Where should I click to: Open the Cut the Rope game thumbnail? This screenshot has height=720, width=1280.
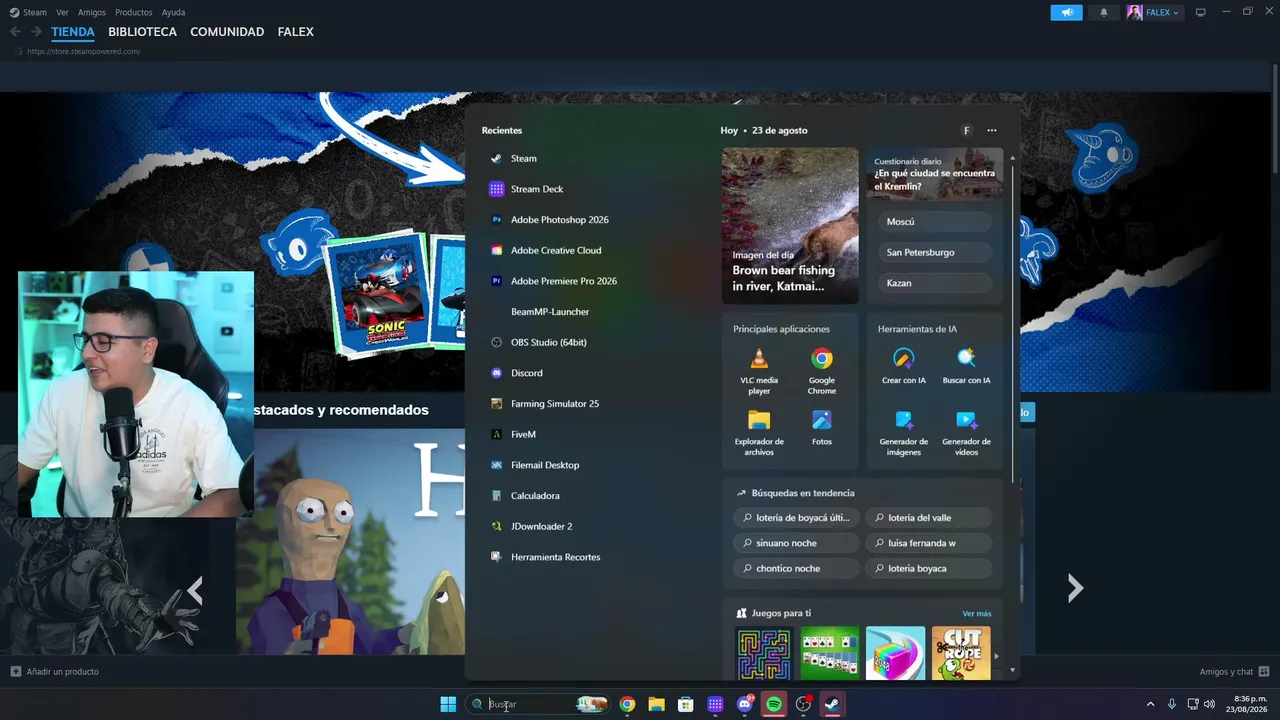coord(961,654)
